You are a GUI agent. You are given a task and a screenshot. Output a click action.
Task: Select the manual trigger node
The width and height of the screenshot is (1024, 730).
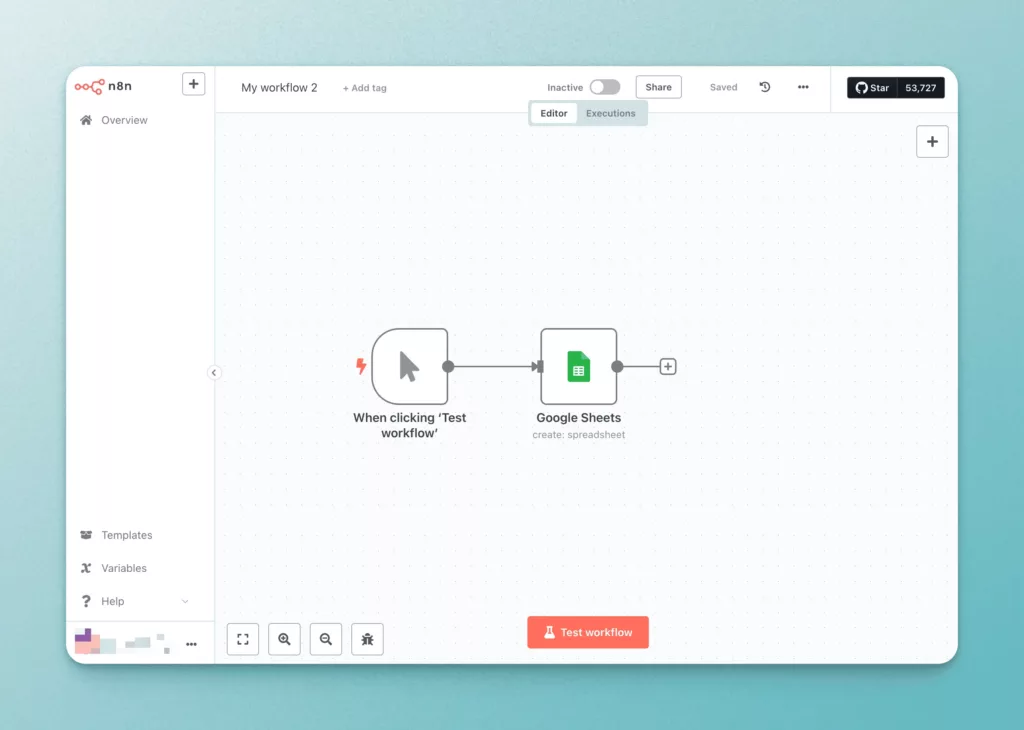point(409,366)
